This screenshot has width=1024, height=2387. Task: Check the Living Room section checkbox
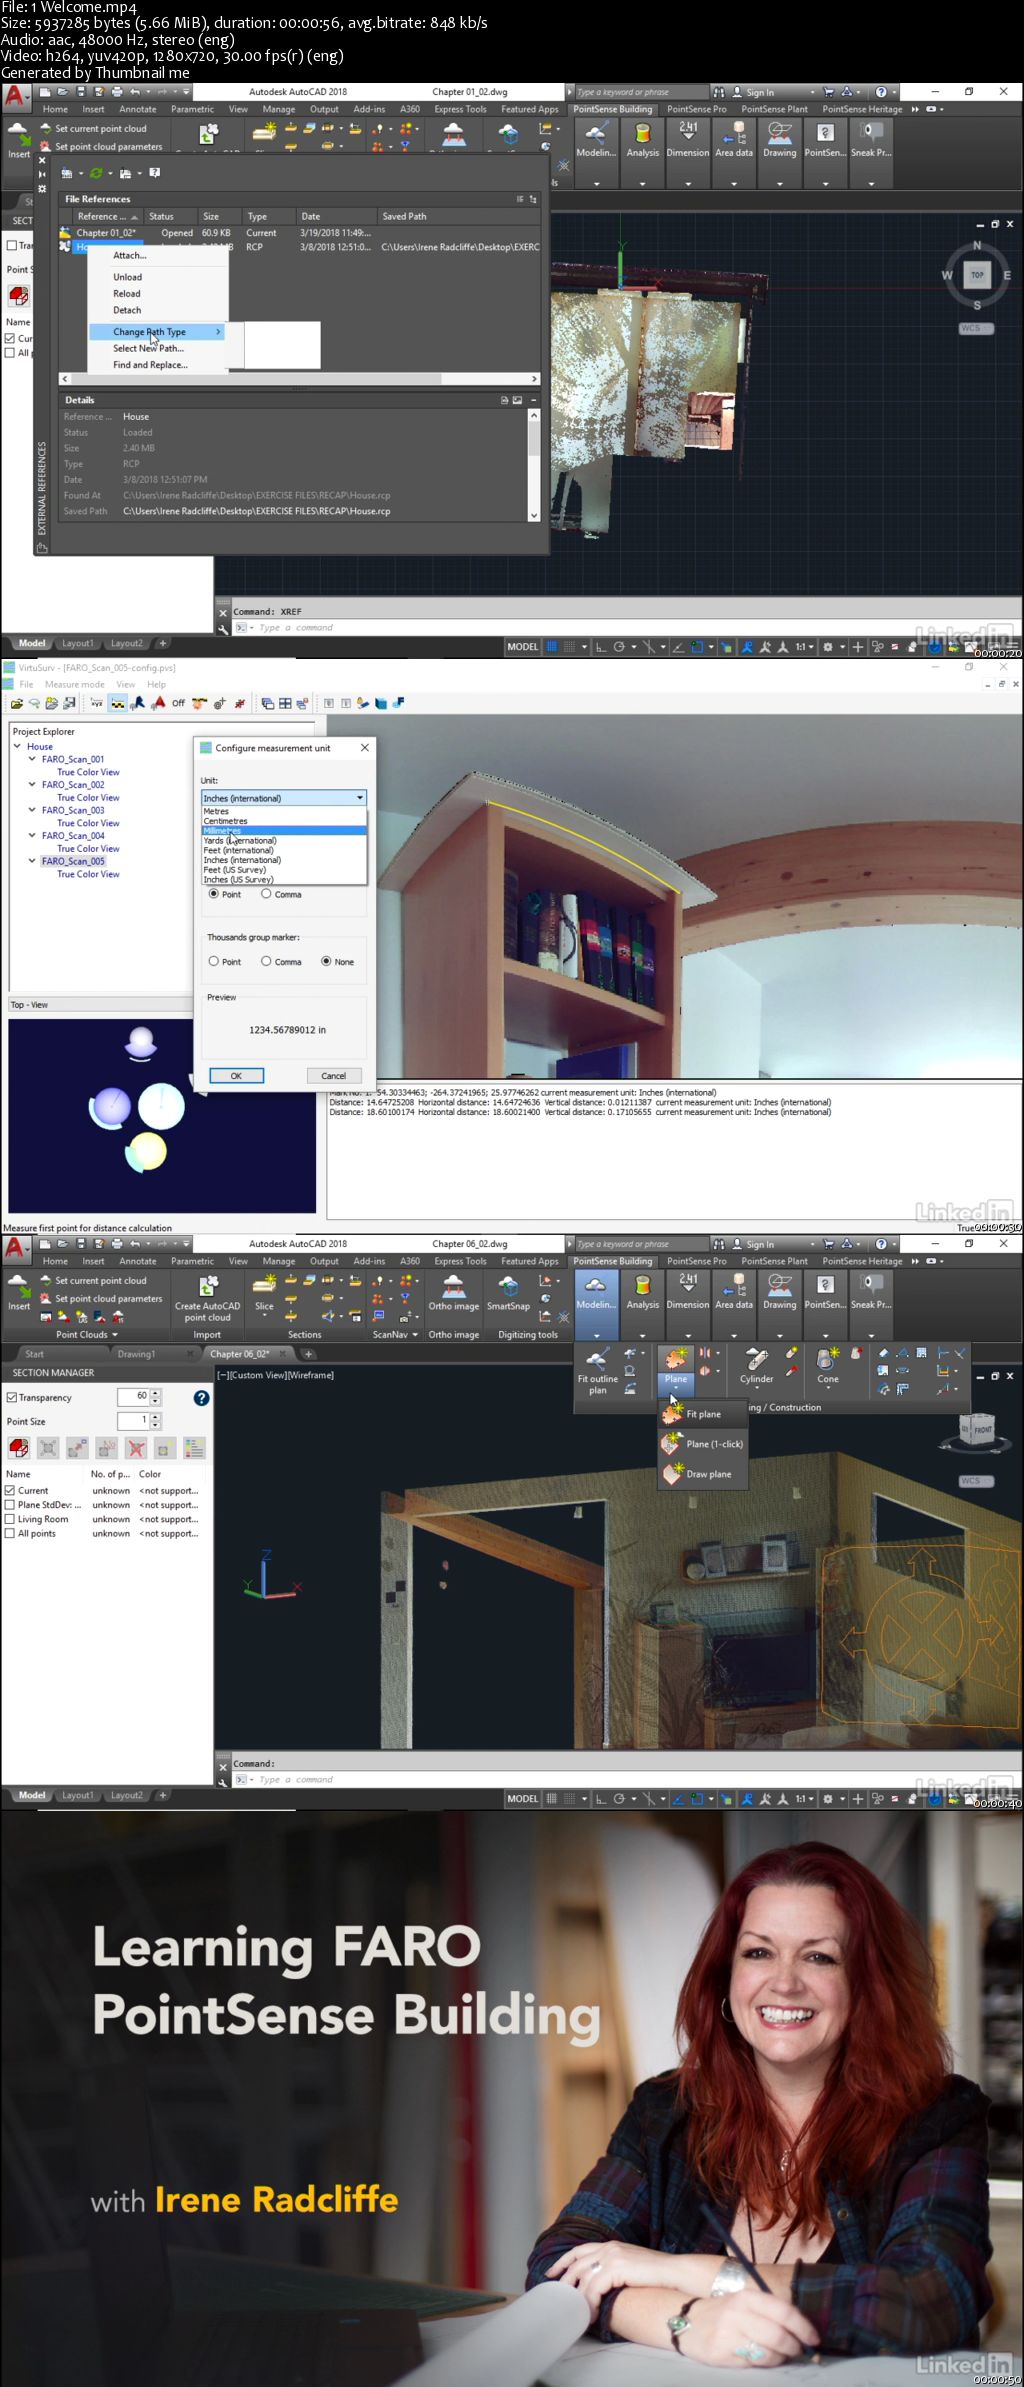(x=10, y=1519)
